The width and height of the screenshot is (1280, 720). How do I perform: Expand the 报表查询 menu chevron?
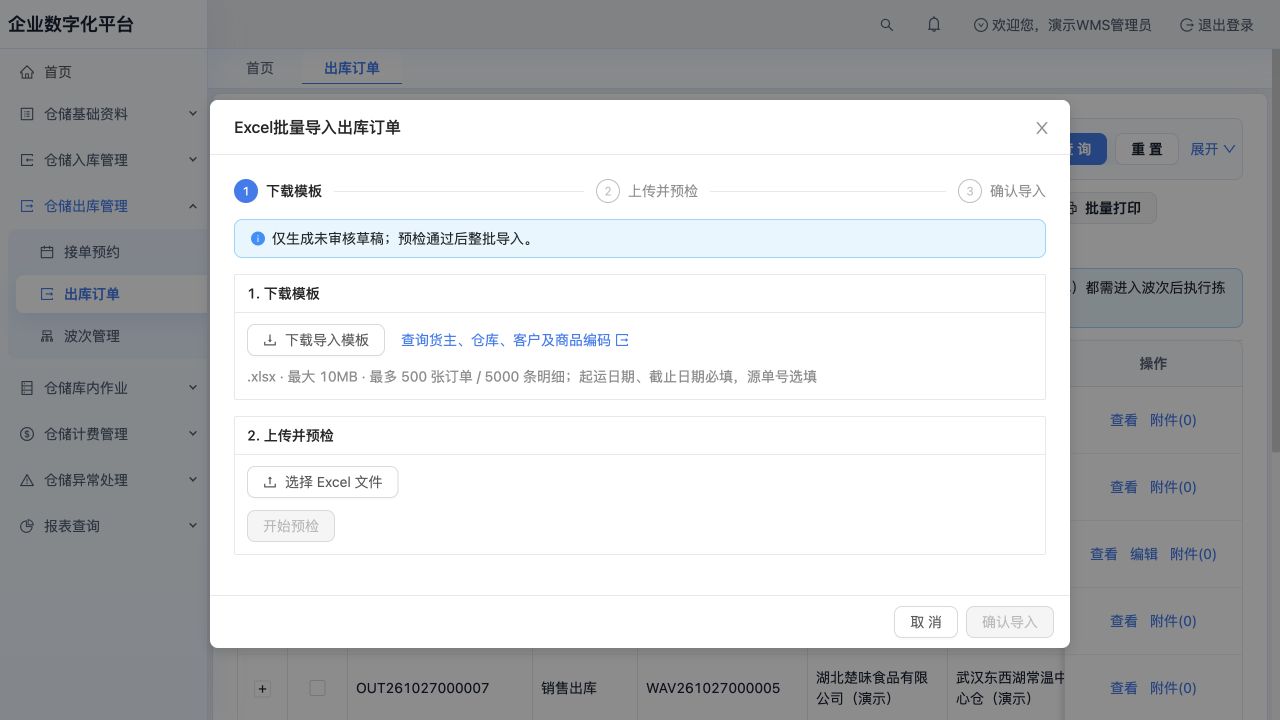193,526
